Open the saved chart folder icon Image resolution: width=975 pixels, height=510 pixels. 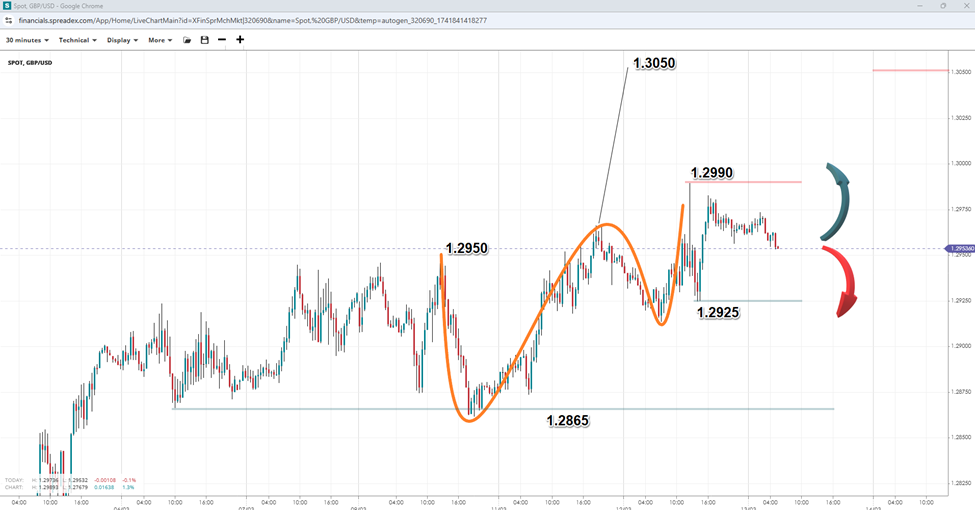(187, 40)
